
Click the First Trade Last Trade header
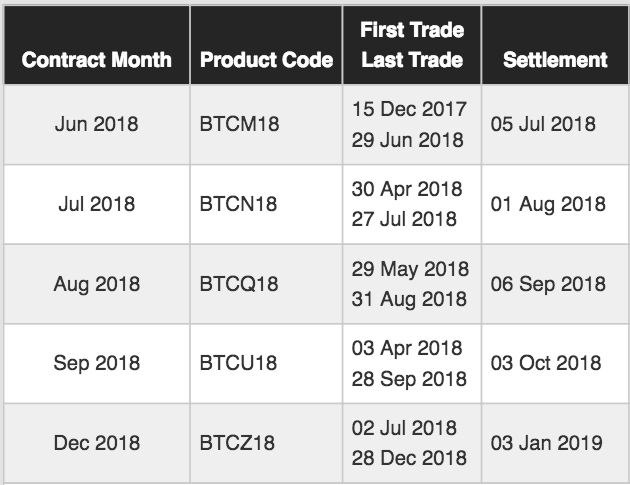(x=412, y=45)
